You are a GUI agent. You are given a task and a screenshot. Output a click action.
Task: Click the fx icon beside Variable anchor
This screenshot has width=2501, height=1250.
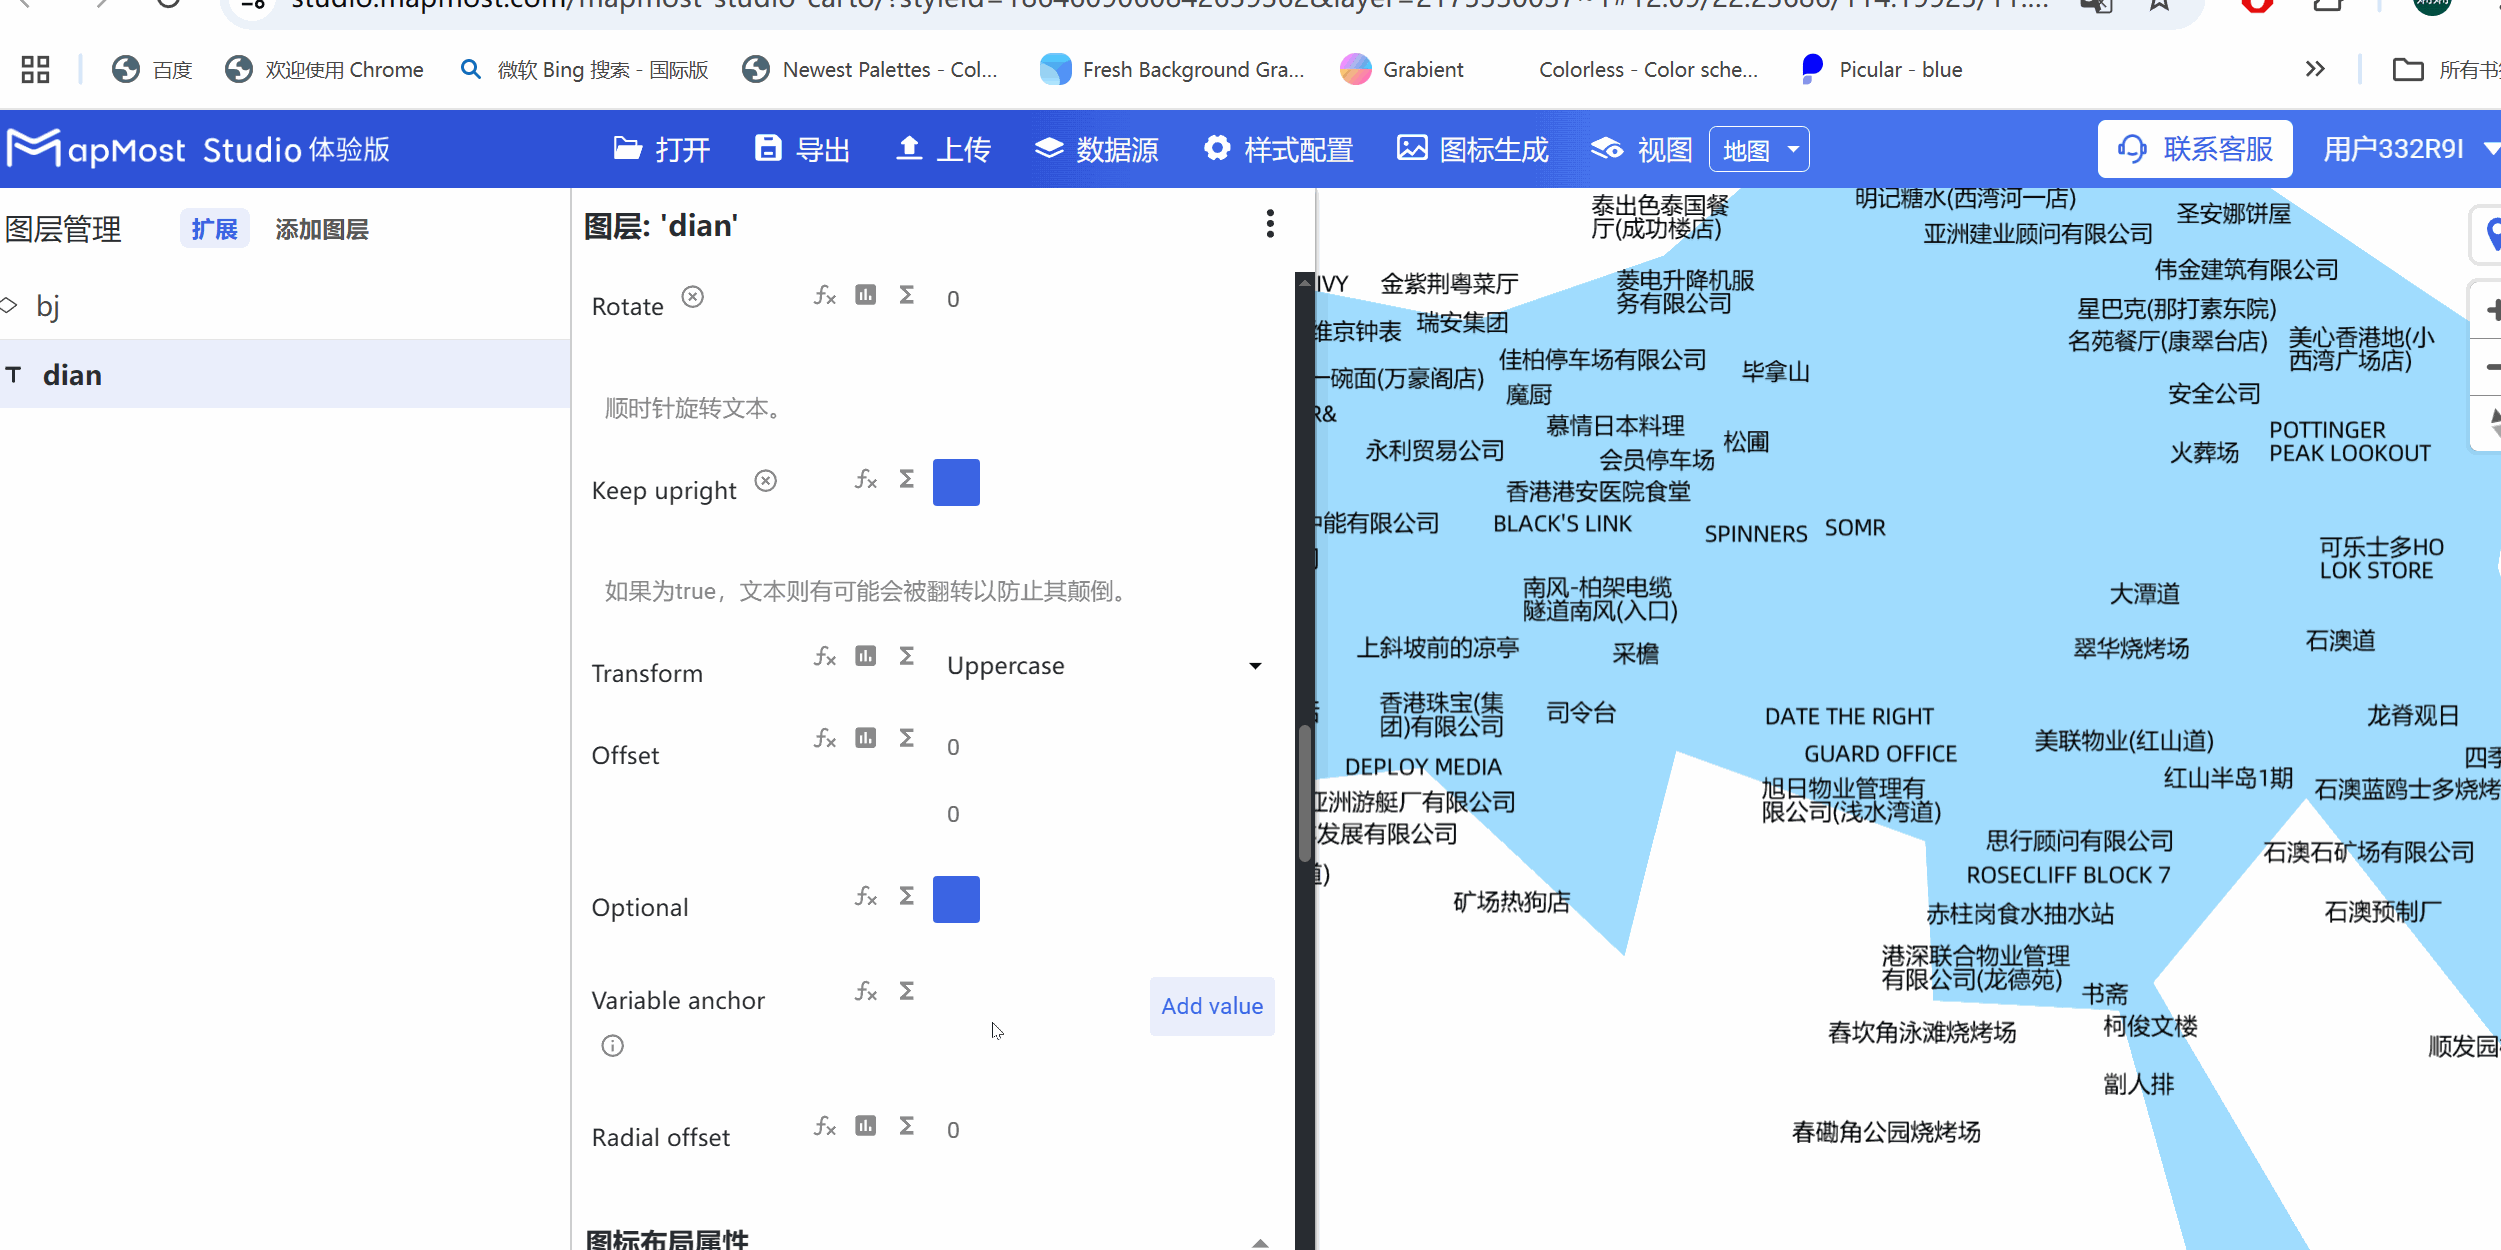866,993
